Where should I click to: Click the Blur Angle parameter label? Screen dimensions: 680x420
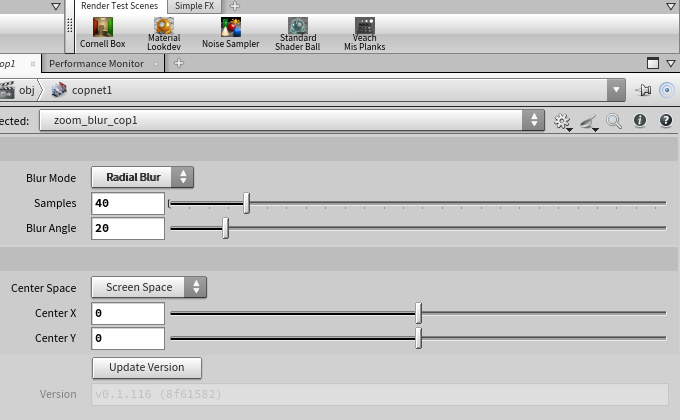click(51, 228)
